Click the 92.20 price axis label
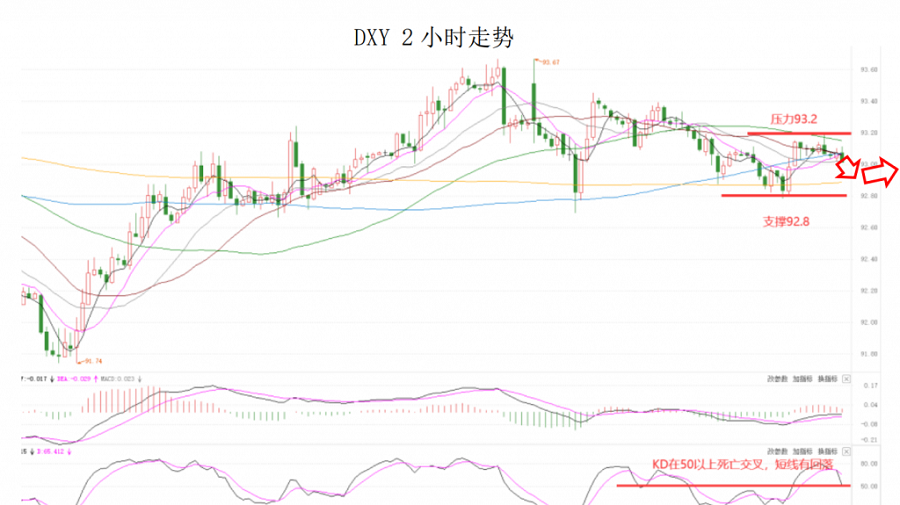900x505 pixels. 868,290
